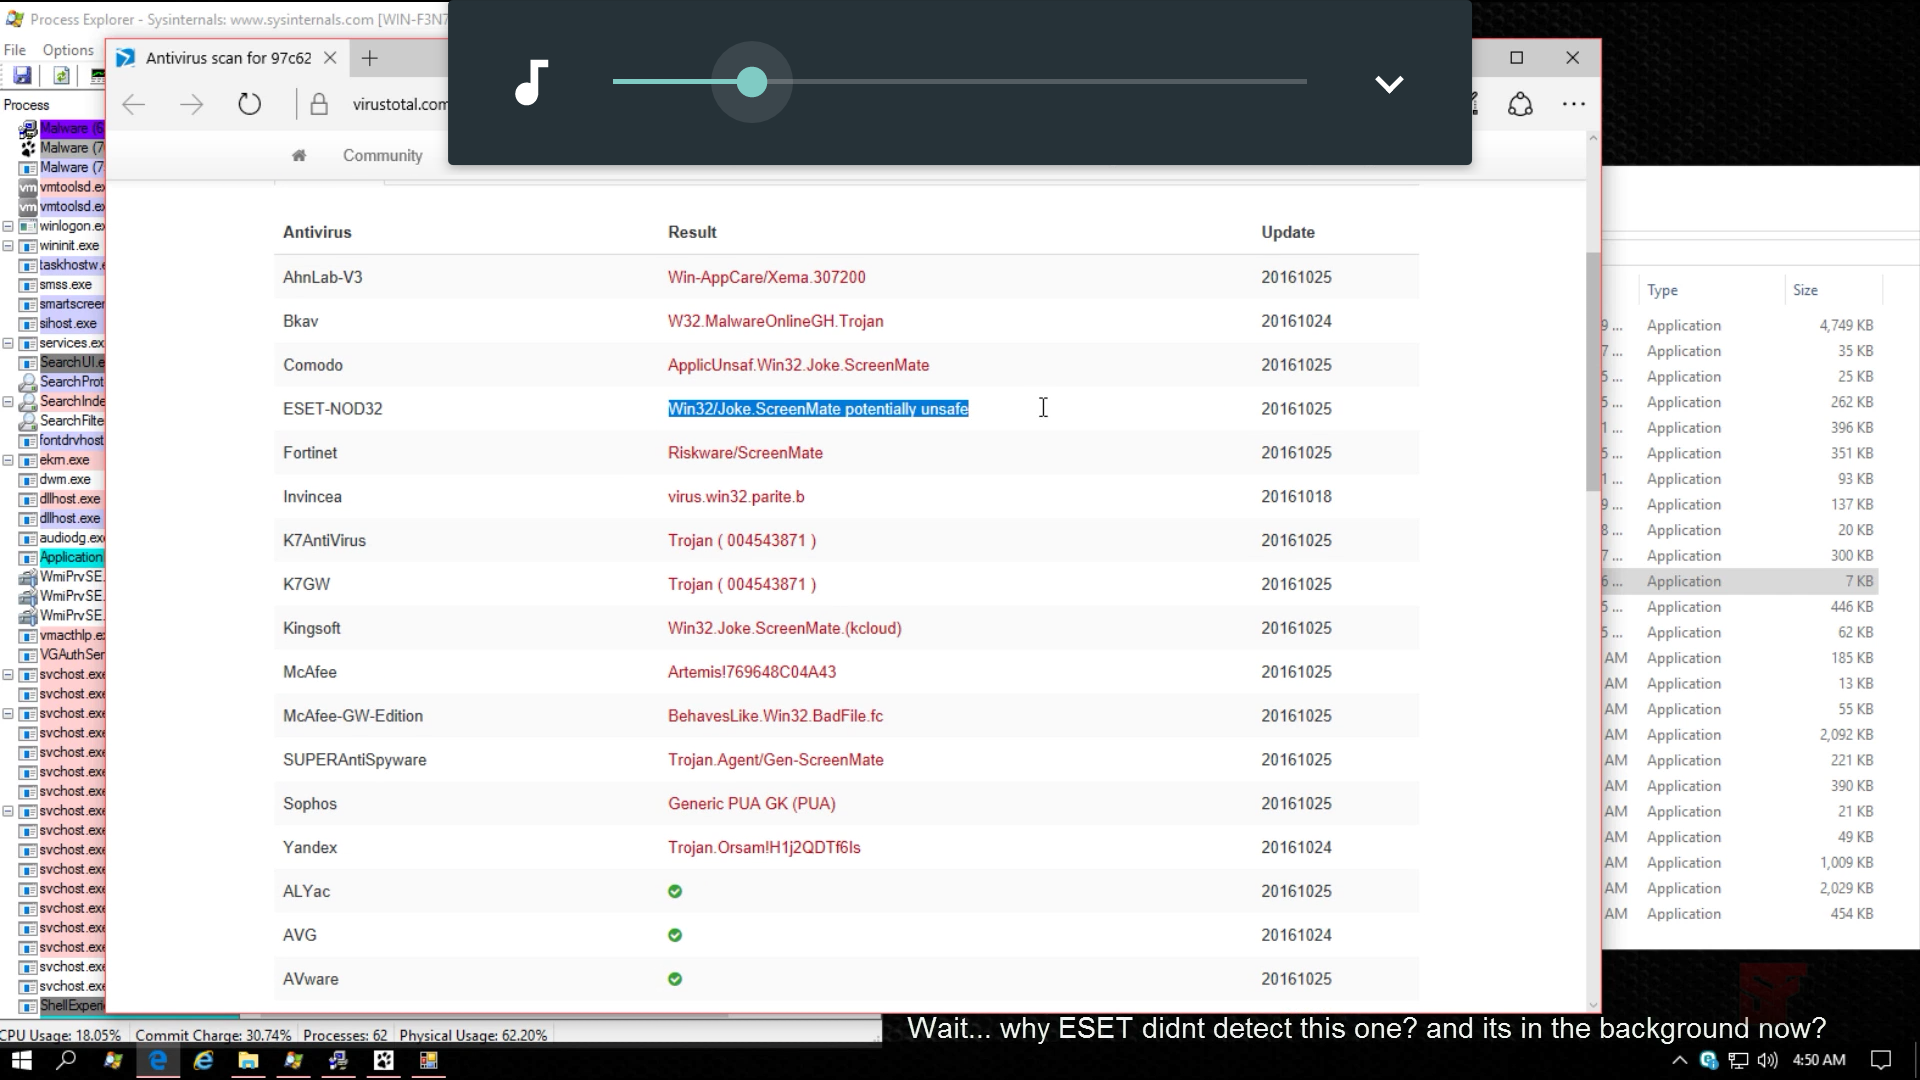1920x1080 pixels.
Task: Expand the volume overlay chevron
Action: pos(1389,84)
